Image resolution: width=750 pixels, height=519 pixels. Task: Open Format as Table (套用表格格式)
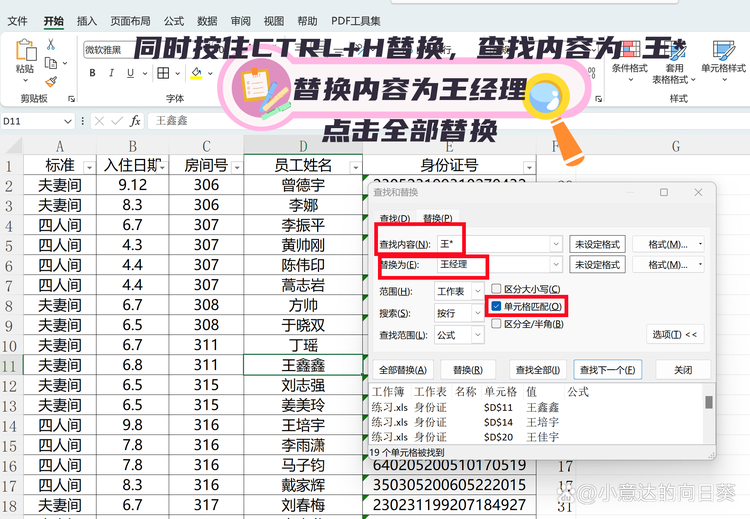(673, 62)
